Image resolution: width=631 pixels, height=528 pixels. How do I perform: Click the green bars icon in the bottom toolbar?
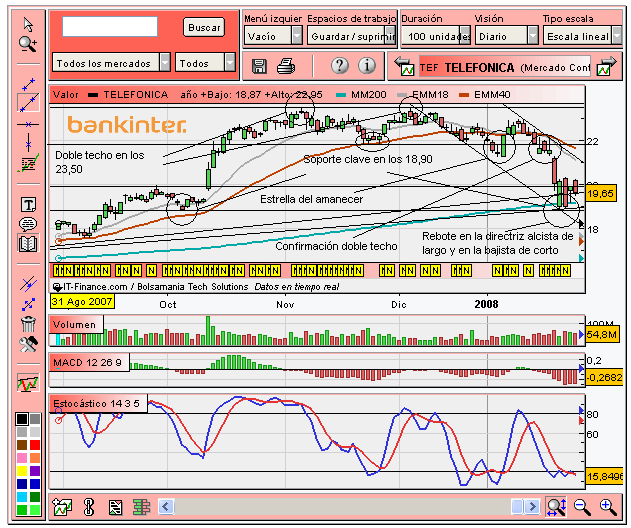[141, 507]
